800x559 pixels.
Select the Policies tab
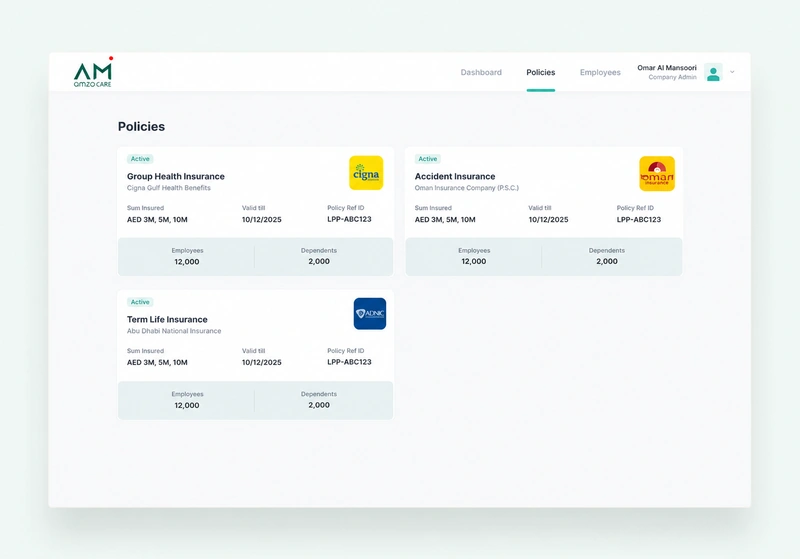[541, 72]
